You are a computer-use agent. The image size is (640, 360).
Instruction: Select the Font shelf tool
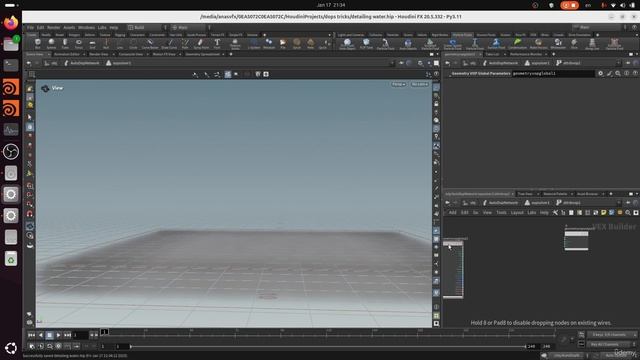(x=217, y=44)
